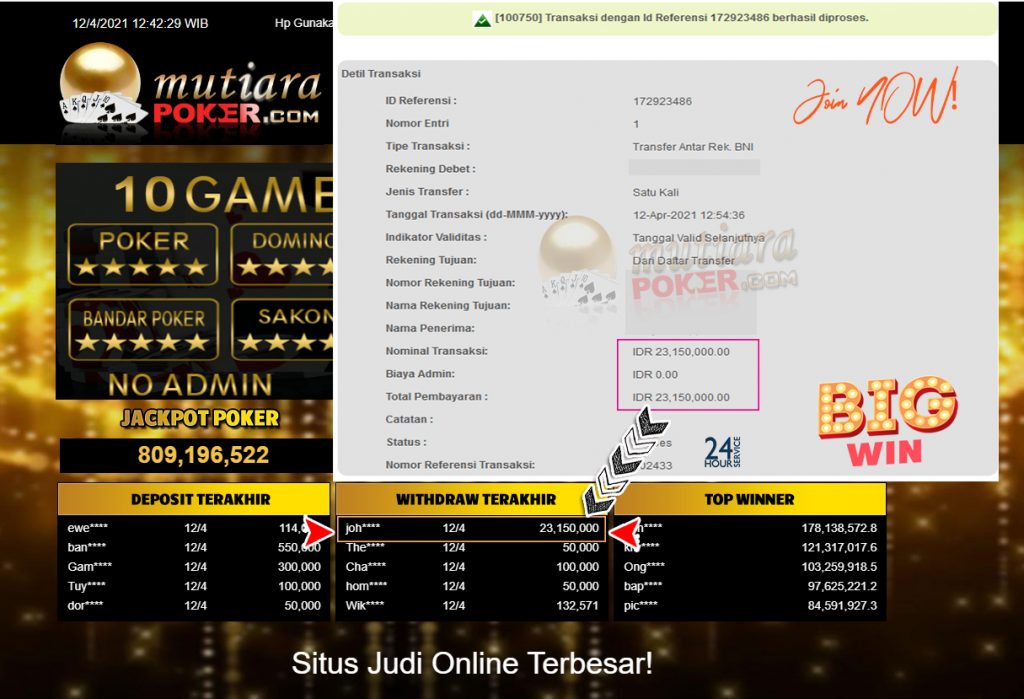Select the DEPOSIT TERAKHIR header
Image resolution: width=1024 pixels, height=699 pixels.
194,499
